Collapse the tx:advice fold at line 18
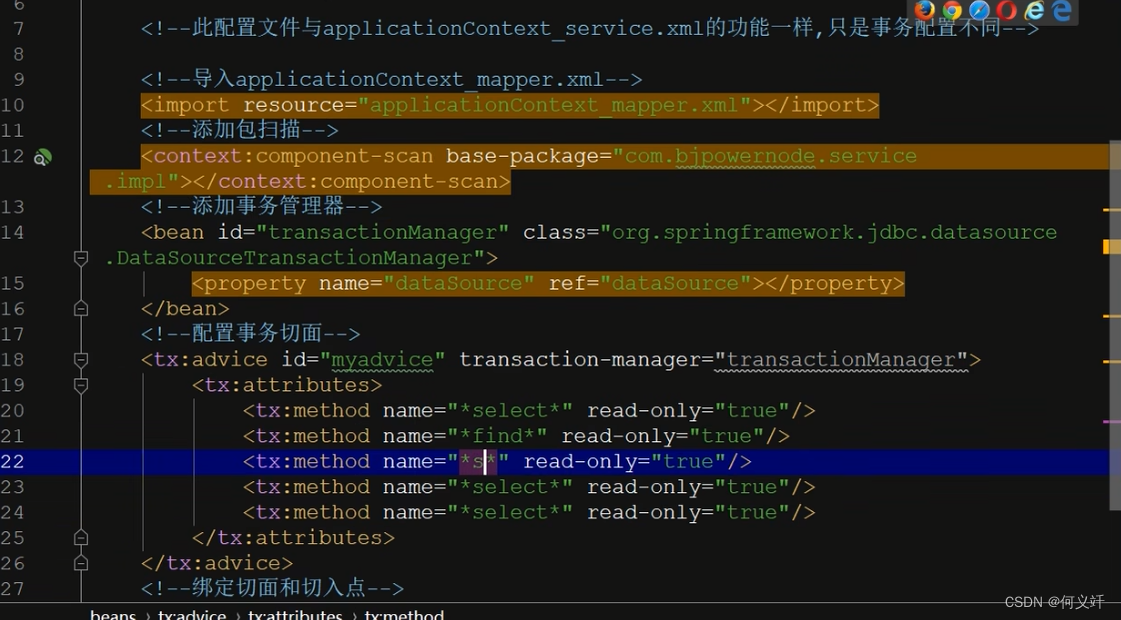Screen dimensions: 1121x620 (81, 360)
